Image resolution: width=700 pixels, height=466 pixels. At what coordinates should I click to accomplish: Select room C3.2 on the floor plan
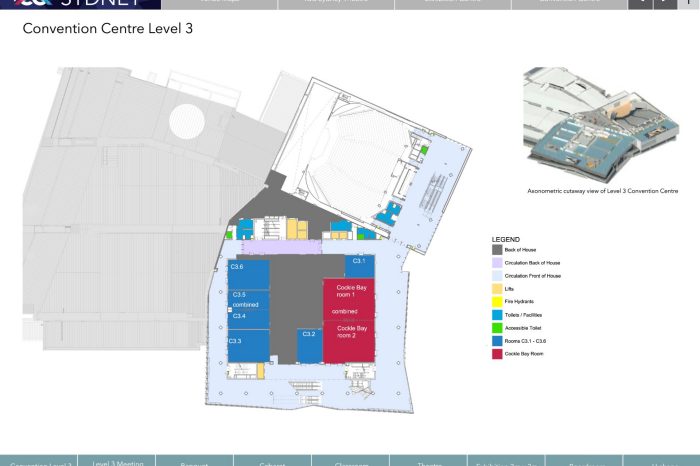tap(309, 345)
